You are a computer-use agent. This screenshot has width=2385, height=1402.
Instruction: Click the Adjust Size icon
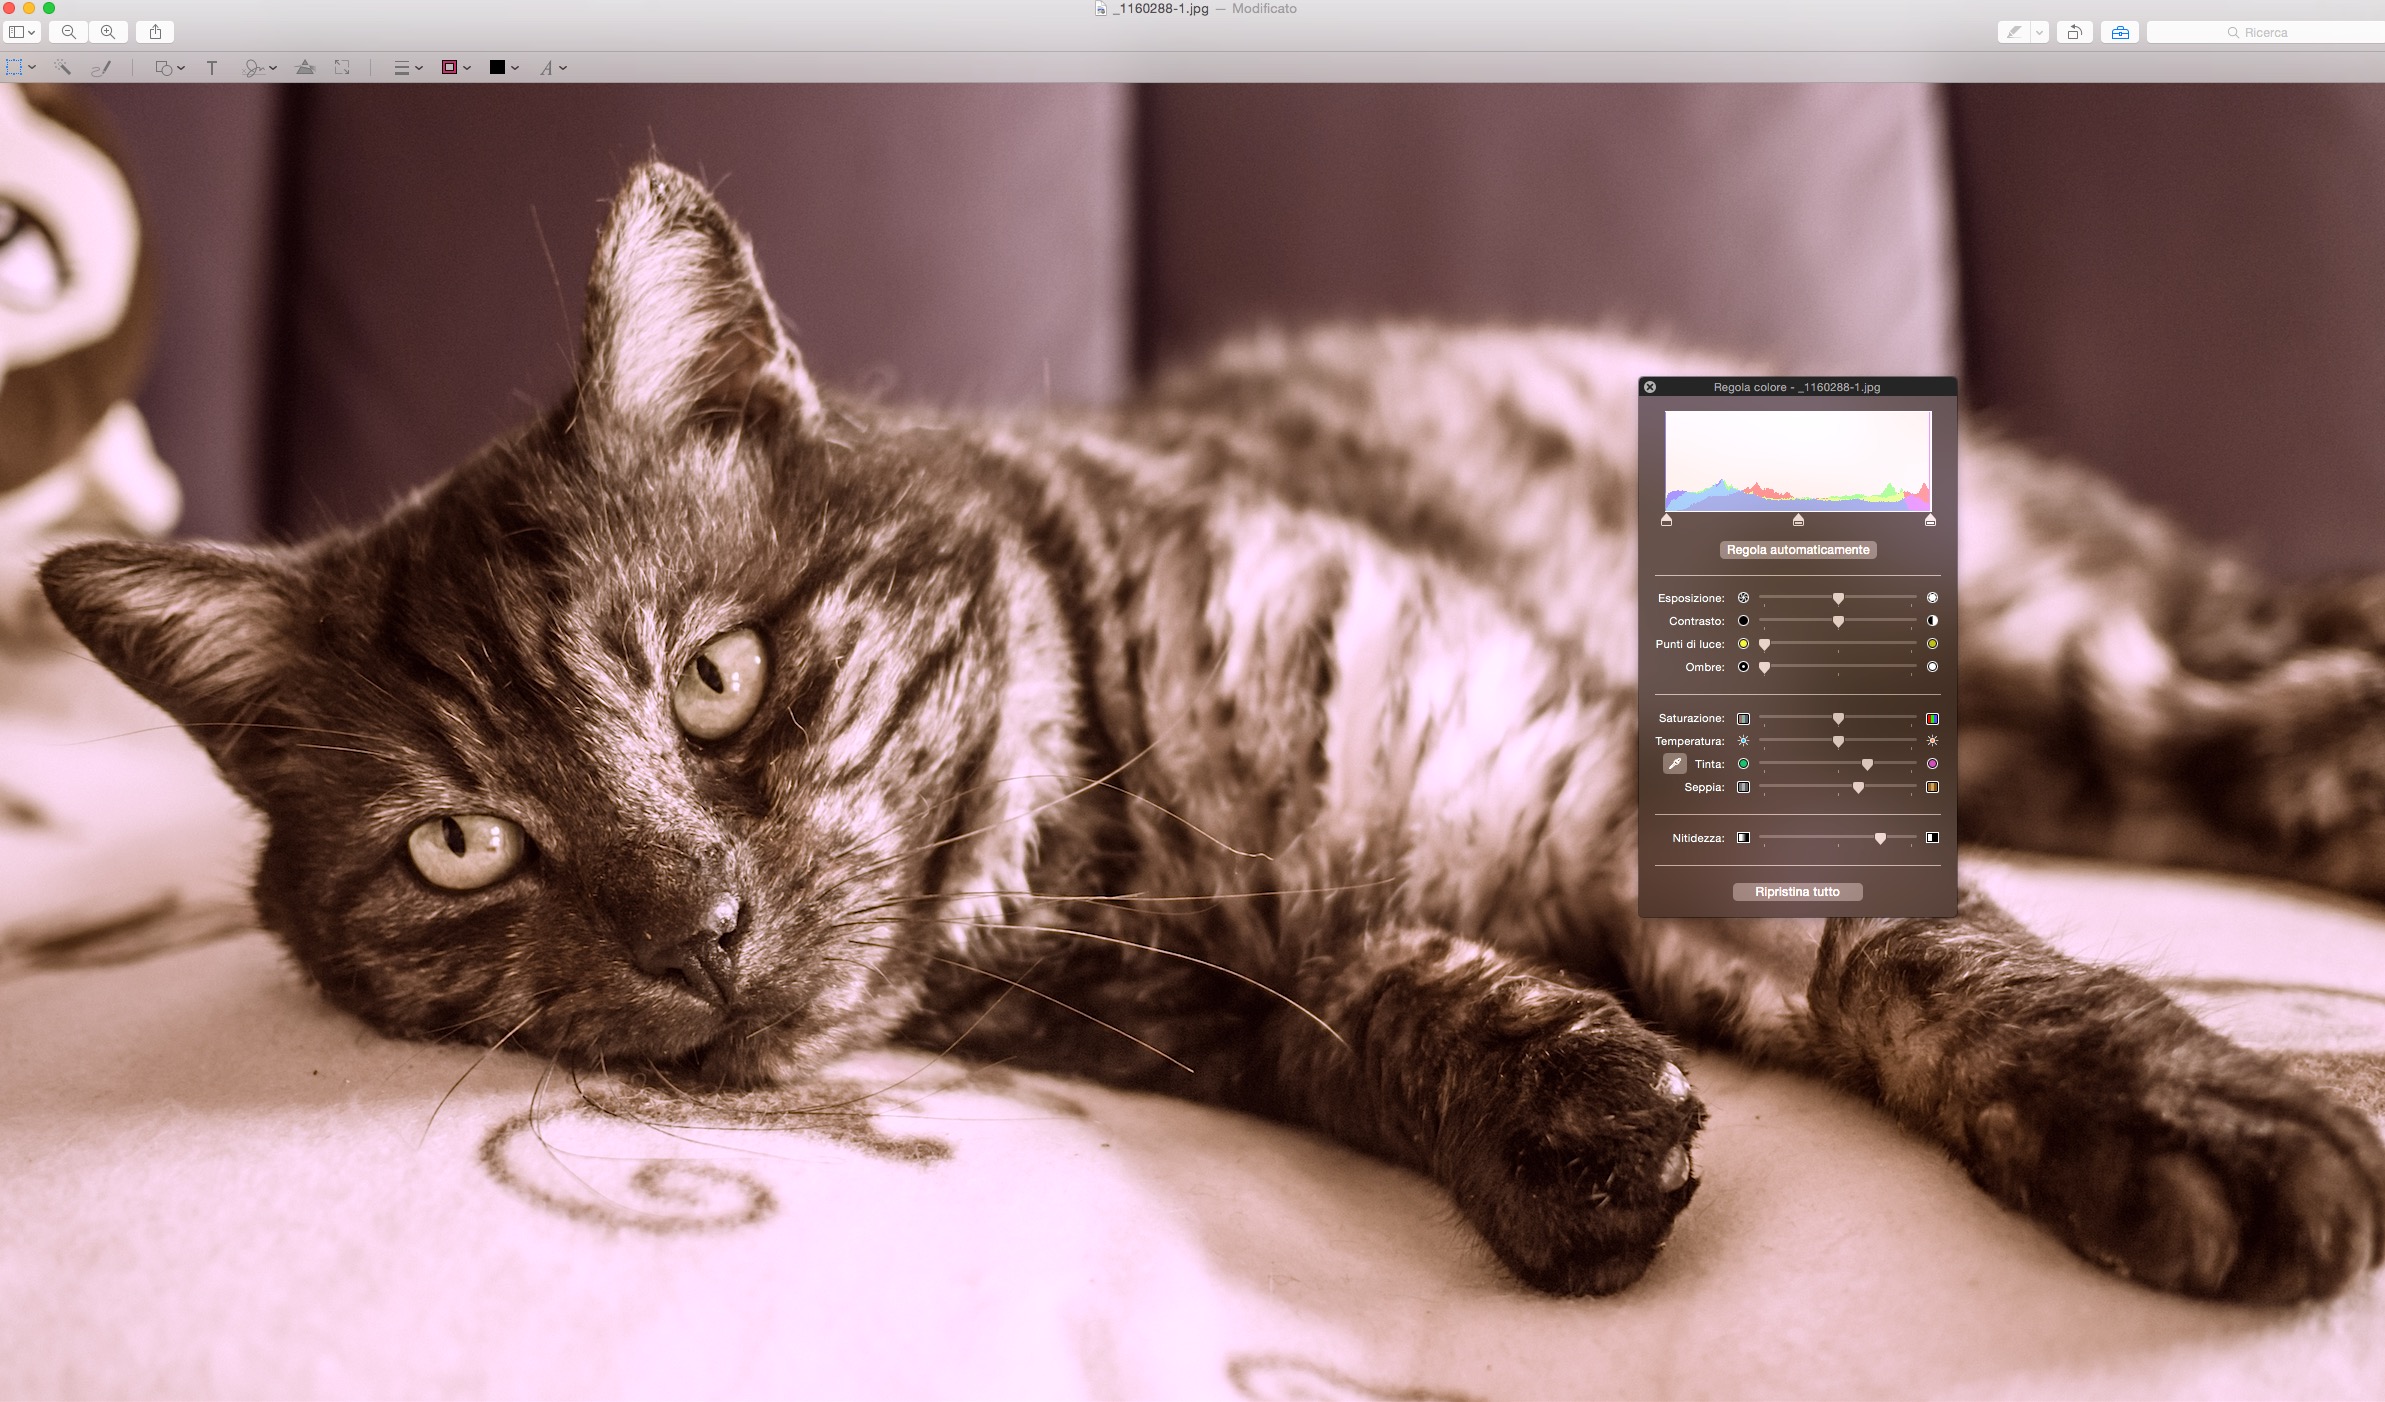pyautogui.click(x=342, y=68)
